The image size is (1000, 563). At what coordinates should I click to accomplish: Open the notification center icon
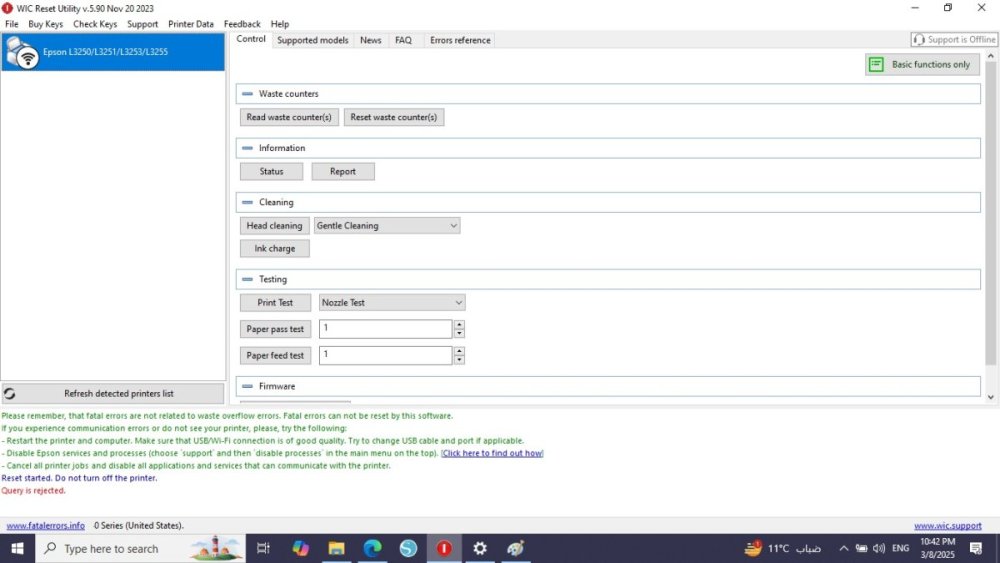coord(976,548)
